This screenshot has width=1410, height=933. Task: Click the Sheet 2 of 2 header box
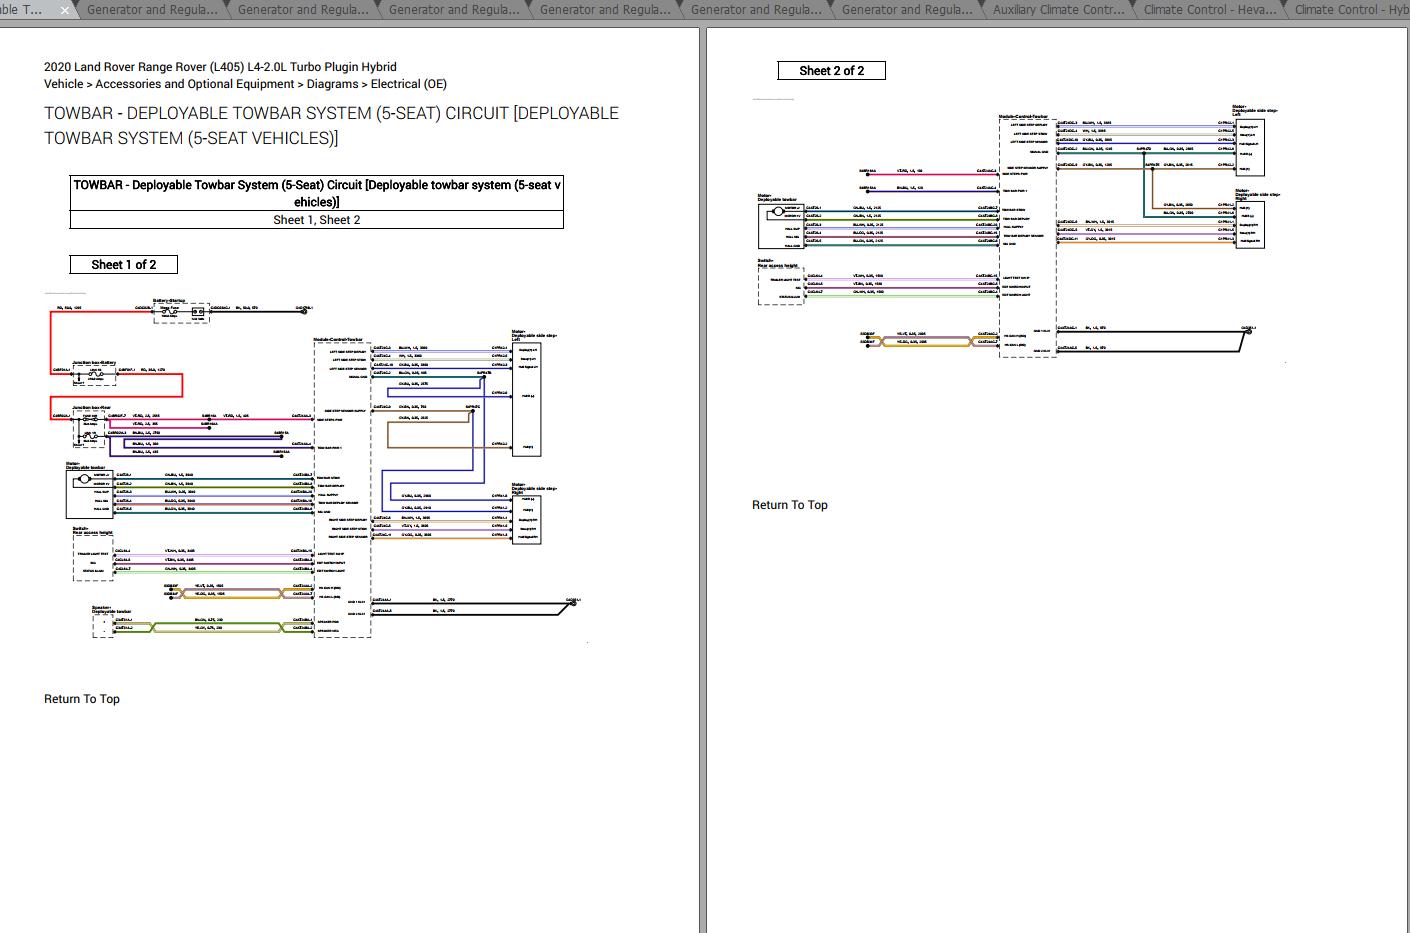pos(831,70)
